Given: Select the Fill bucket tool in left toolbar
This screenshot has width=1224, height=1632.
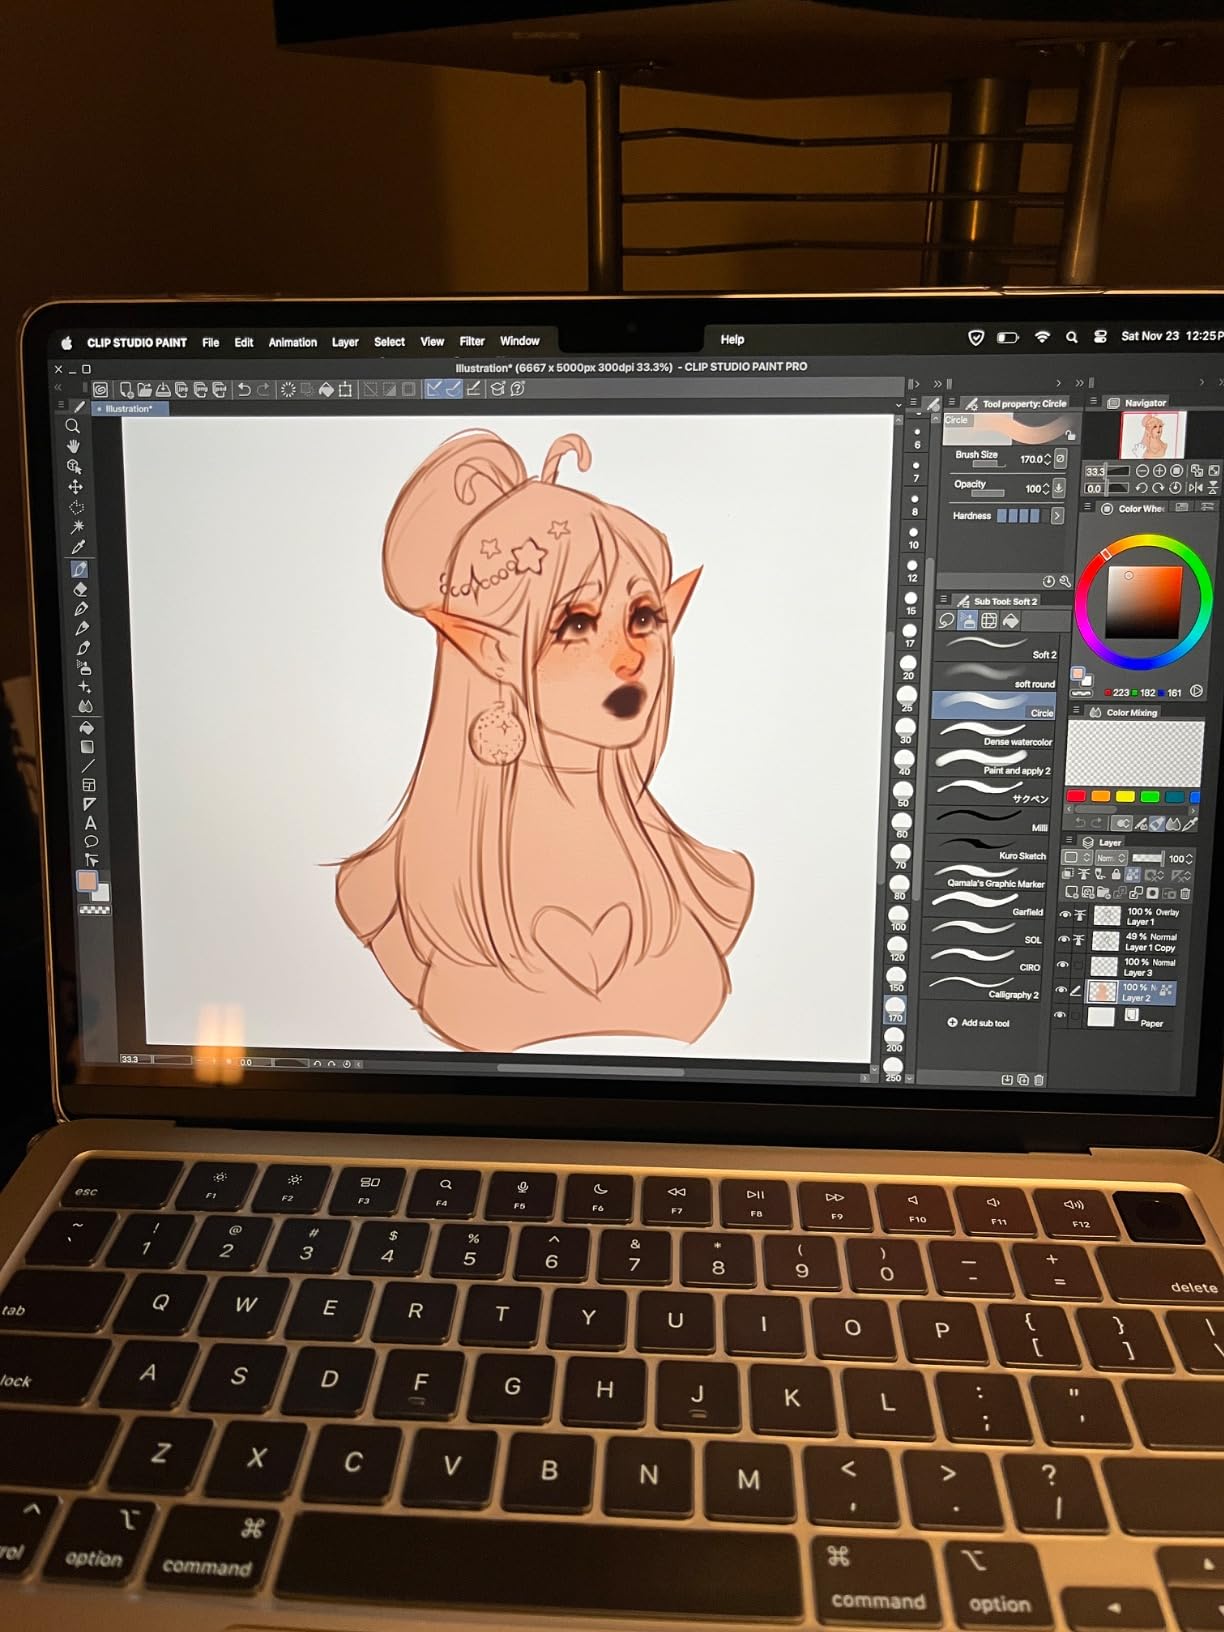Looking at the screenshot, I should (x=86, y=727).
